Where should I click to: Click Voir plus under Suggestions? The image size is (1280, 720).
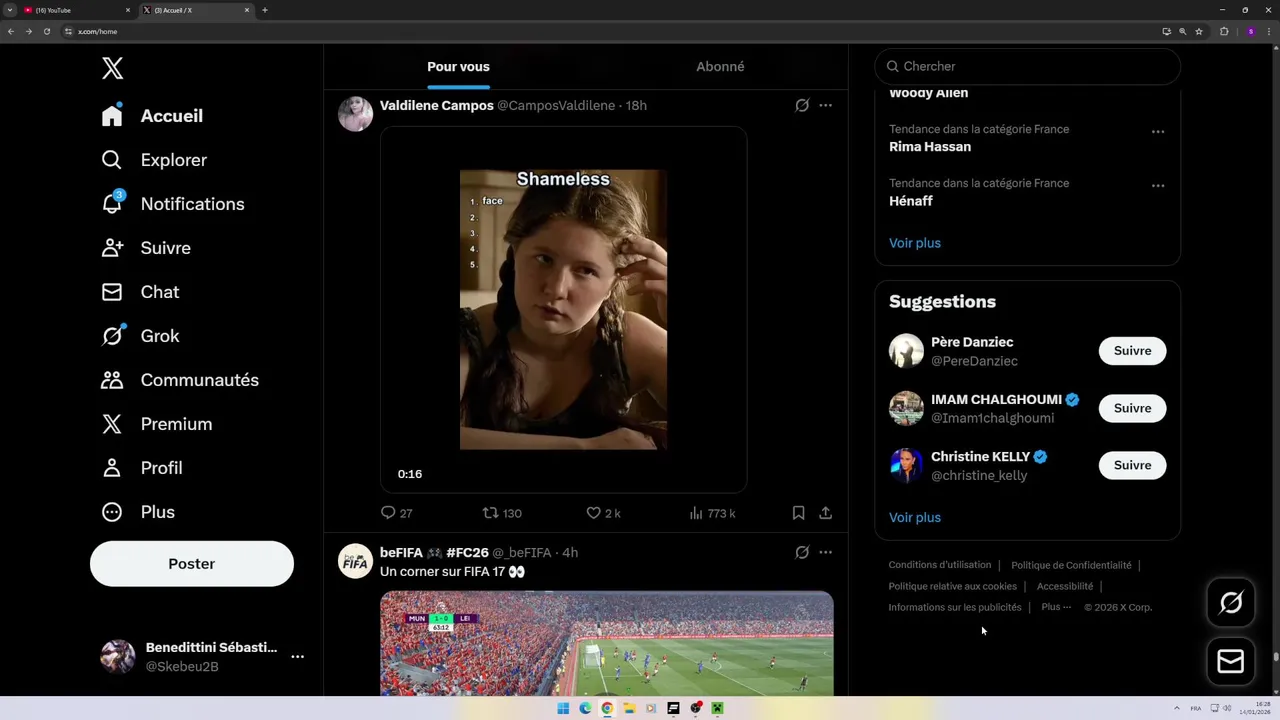[915, 517]
